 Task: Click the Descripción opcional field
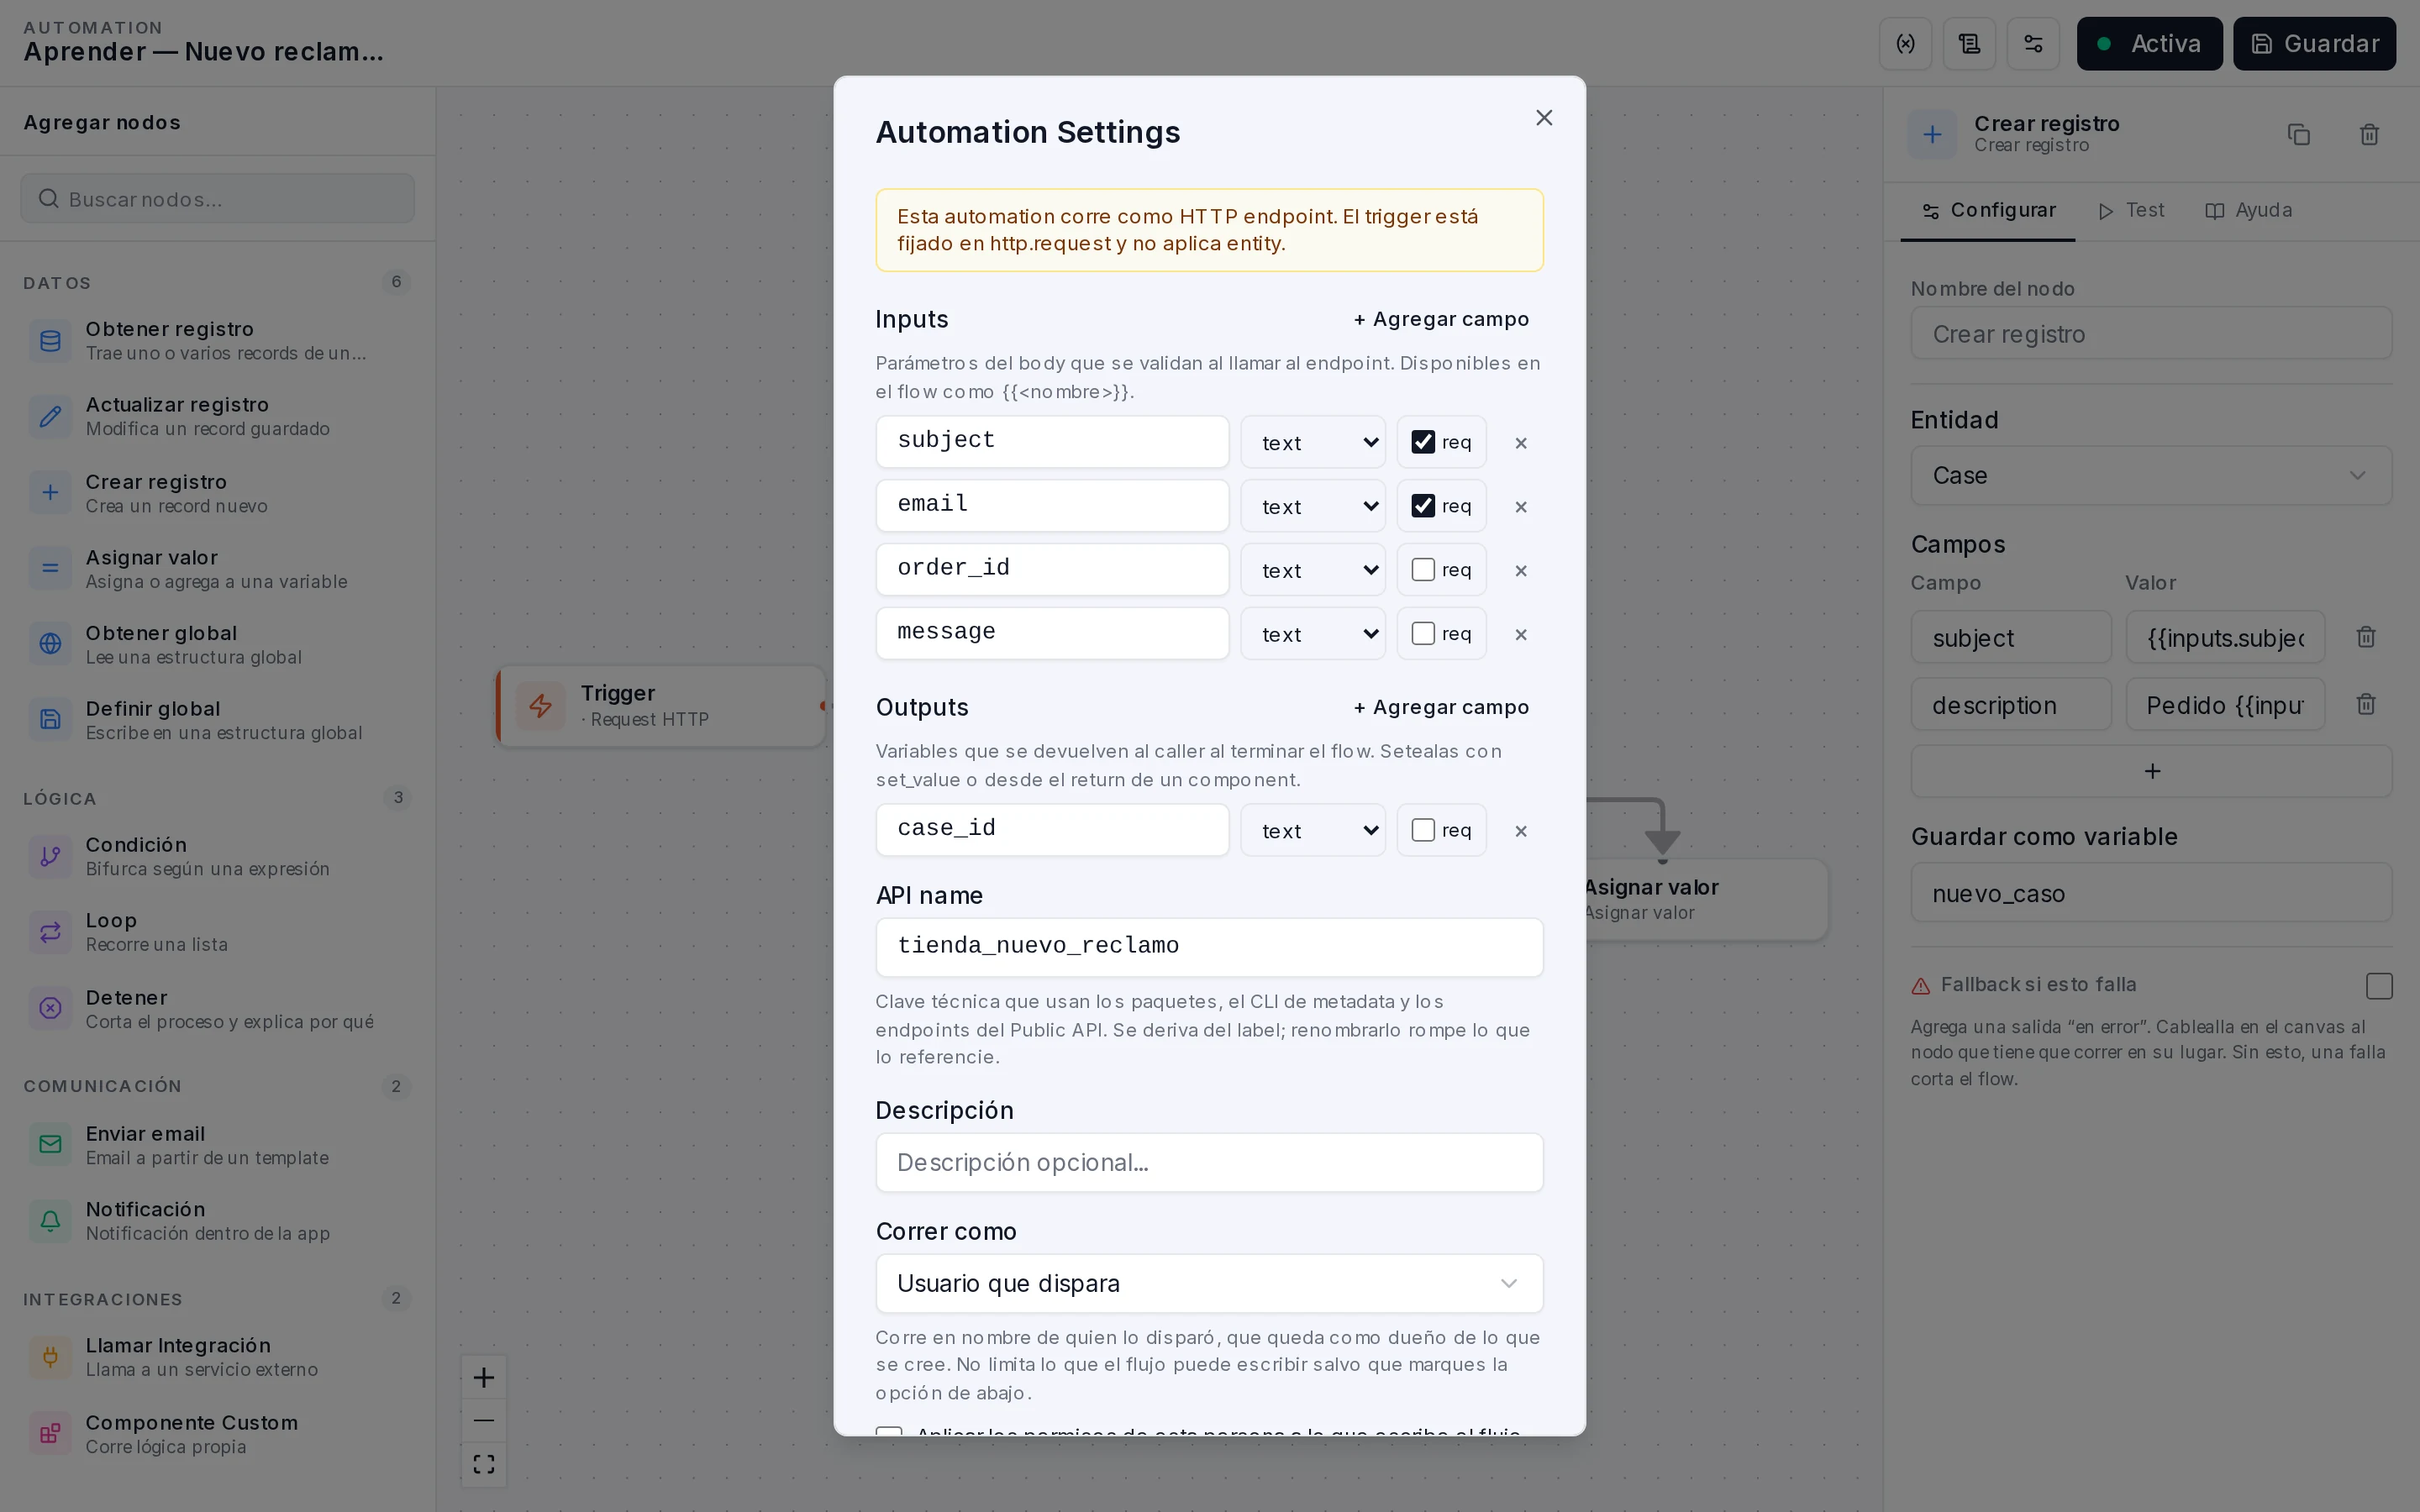pyautogui.click(x=1209, y=1162)
